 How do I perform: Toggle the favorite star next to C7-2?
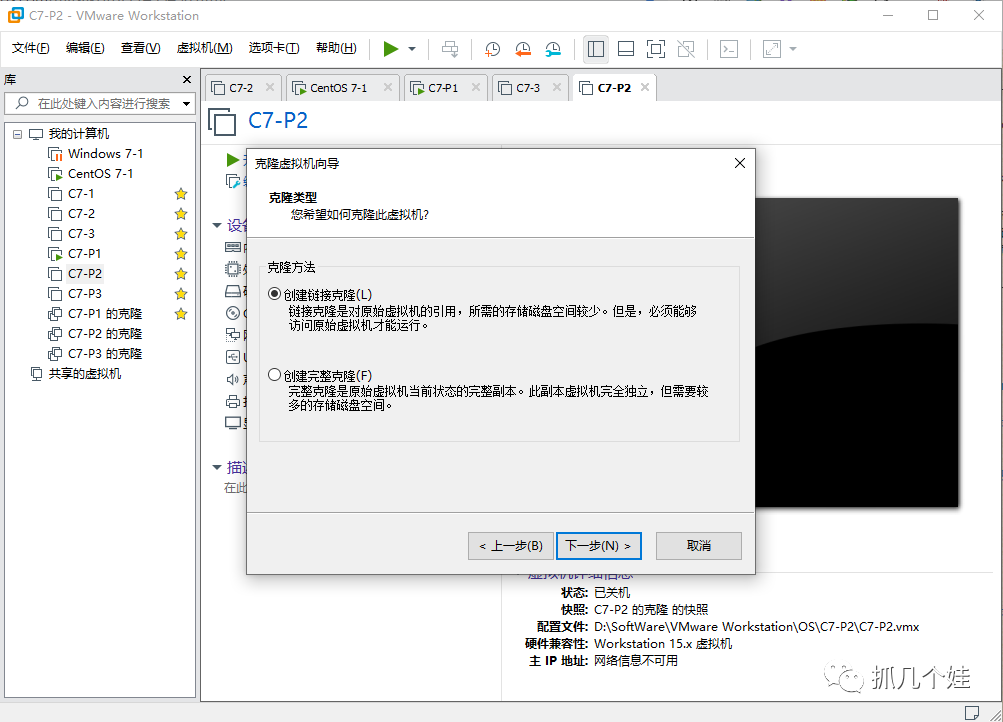[181, 214]
